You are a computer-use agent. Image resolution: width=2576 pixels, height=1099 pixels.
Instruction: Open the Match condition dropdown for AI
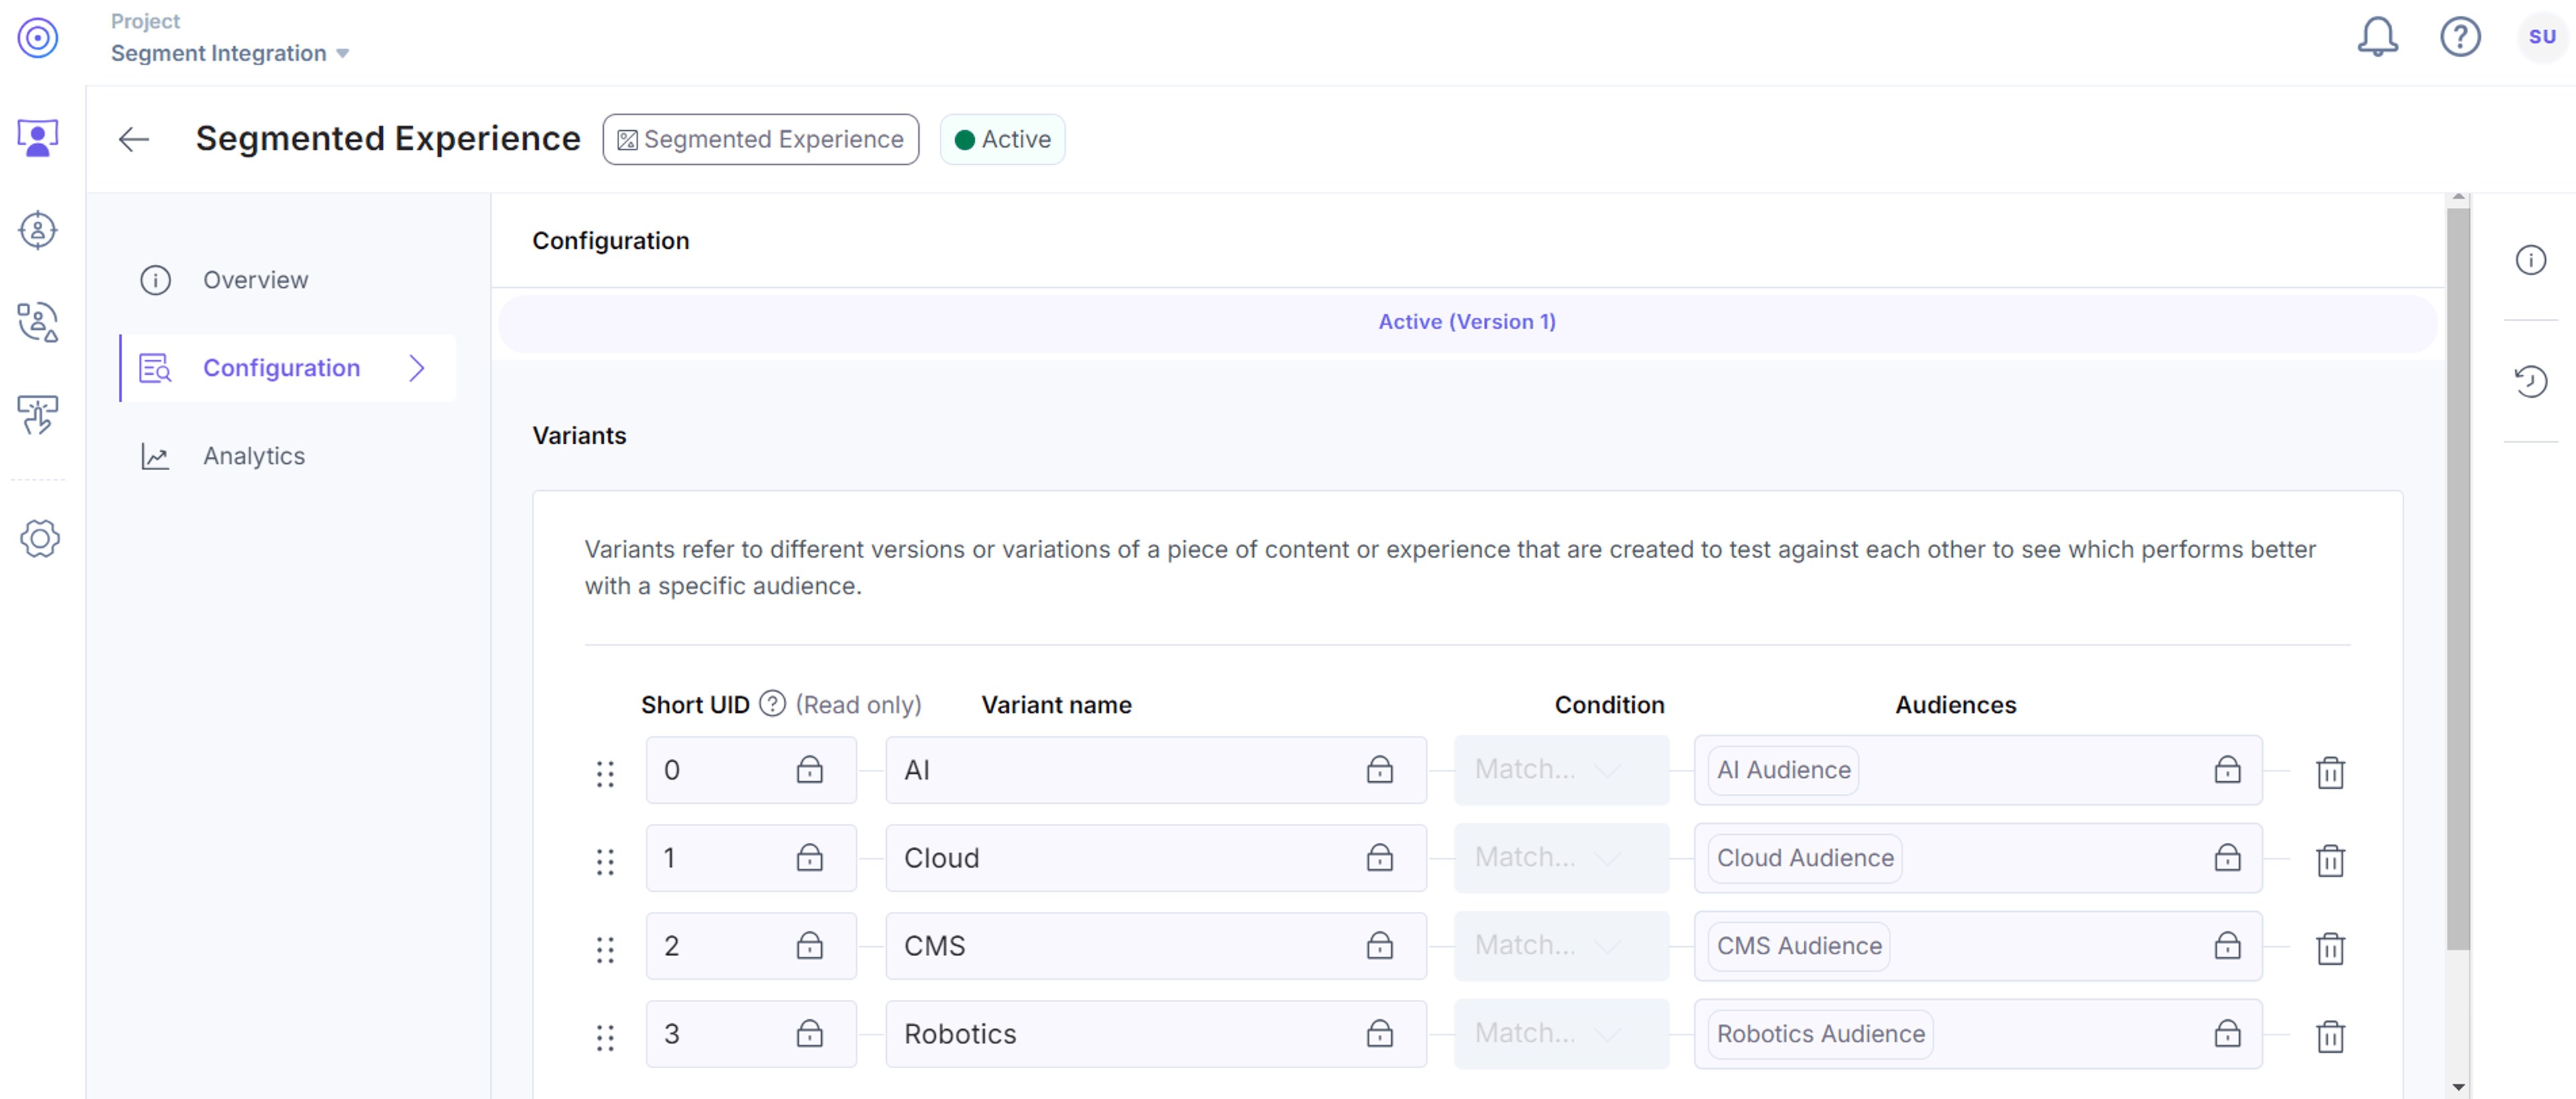pyautogui.click(x=1561, y=769)
